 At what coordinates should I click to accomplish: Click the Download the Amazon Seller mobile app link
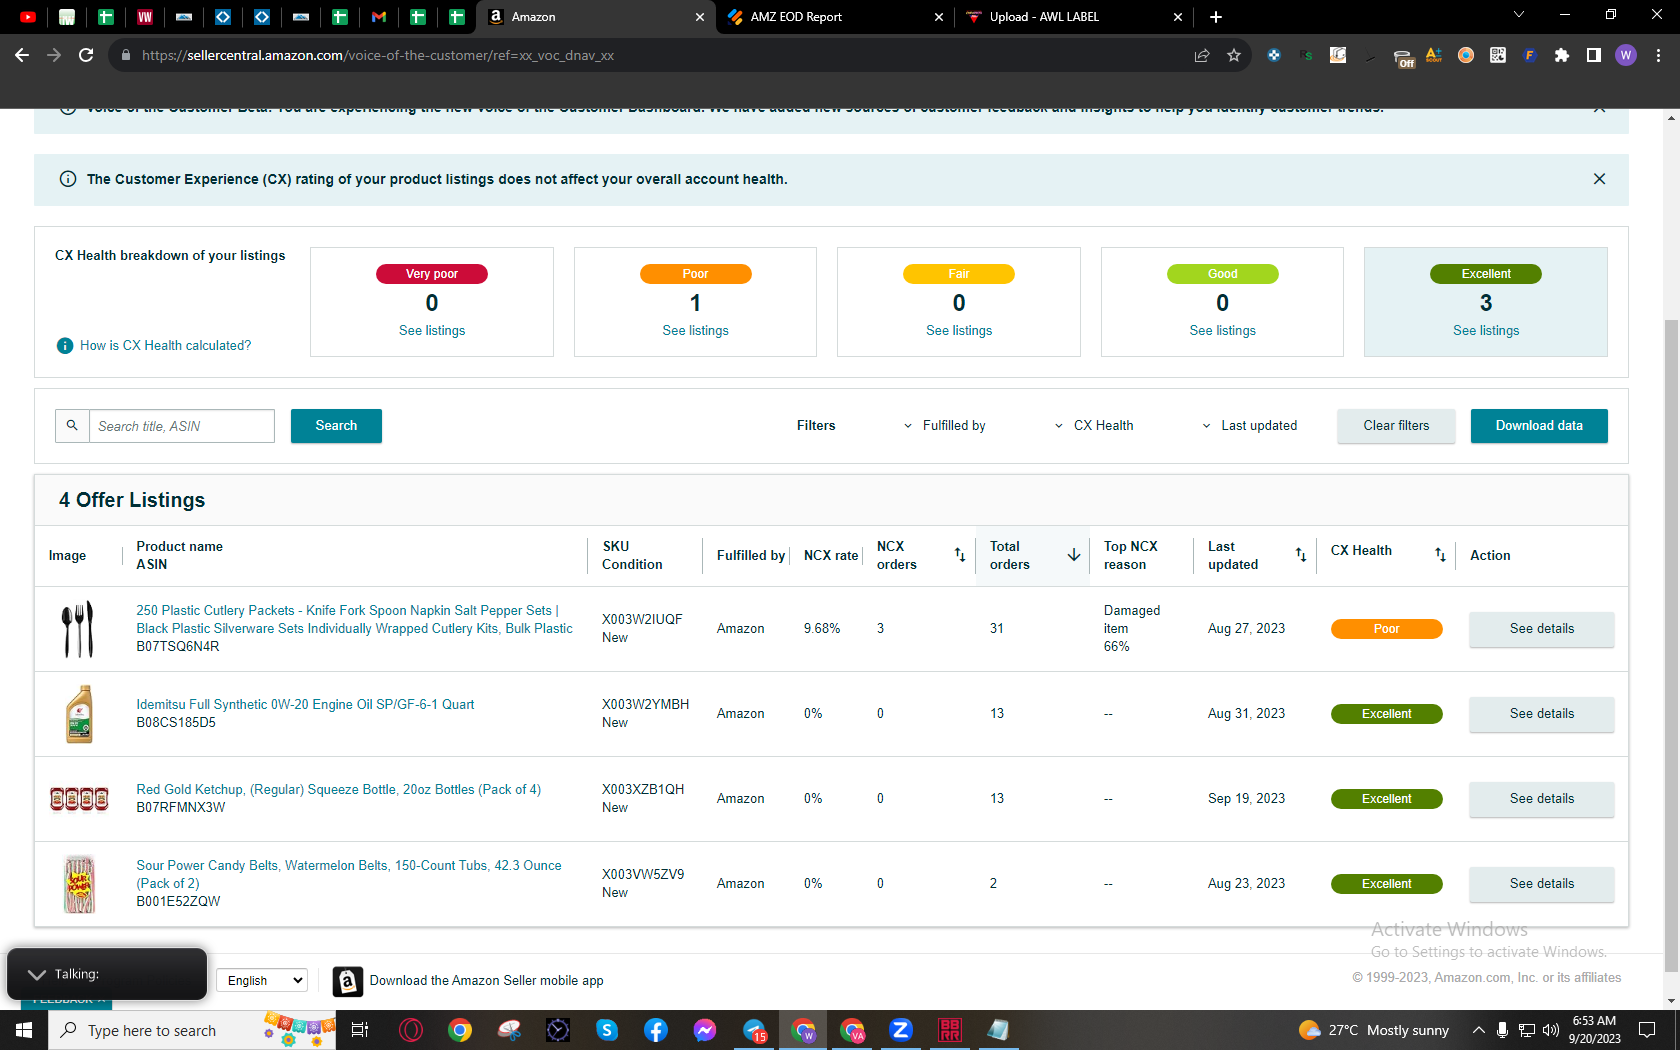coord(486,981)
